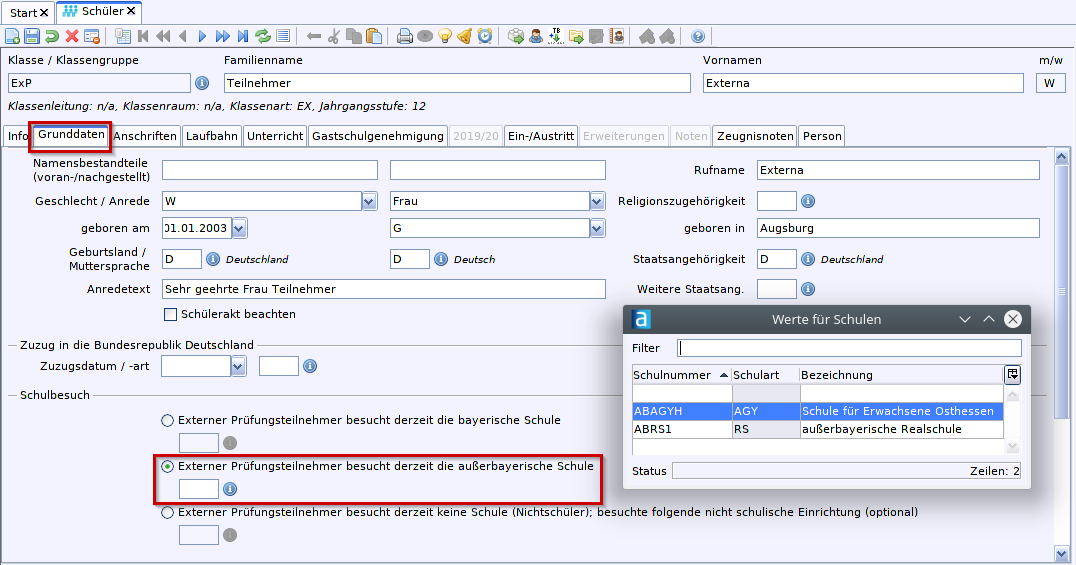This screenshot has width=1076, height=565.
Task: Close the Schüler window tab
Action: 131,11
